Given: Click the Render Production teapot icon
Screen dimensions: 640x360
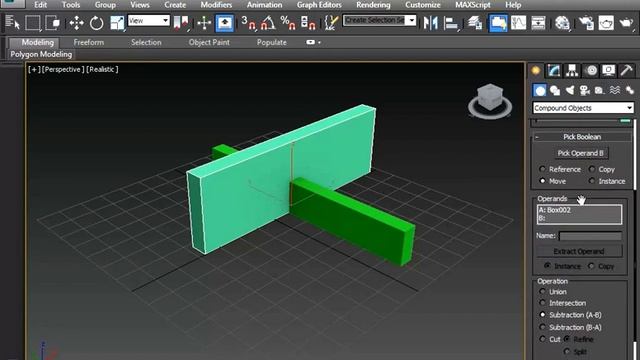Looking at the screenshot, I should click(626, 22).
